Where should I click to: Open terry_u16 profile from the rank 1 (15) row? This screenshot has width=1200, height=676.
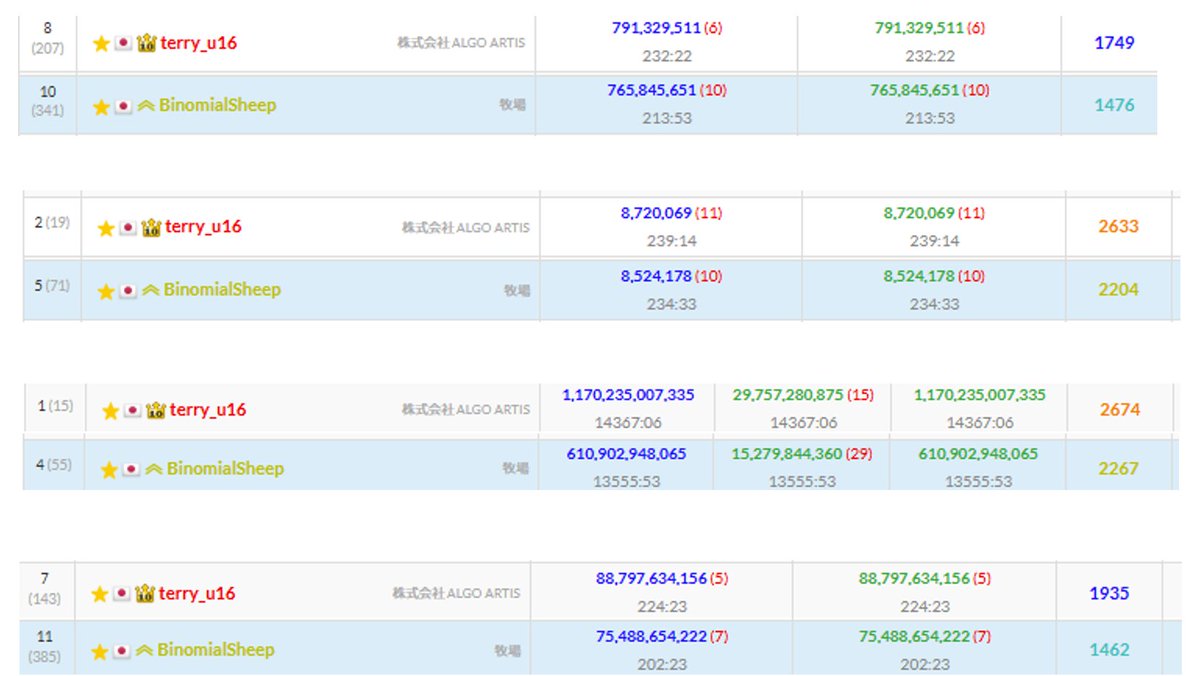(208, 410)
